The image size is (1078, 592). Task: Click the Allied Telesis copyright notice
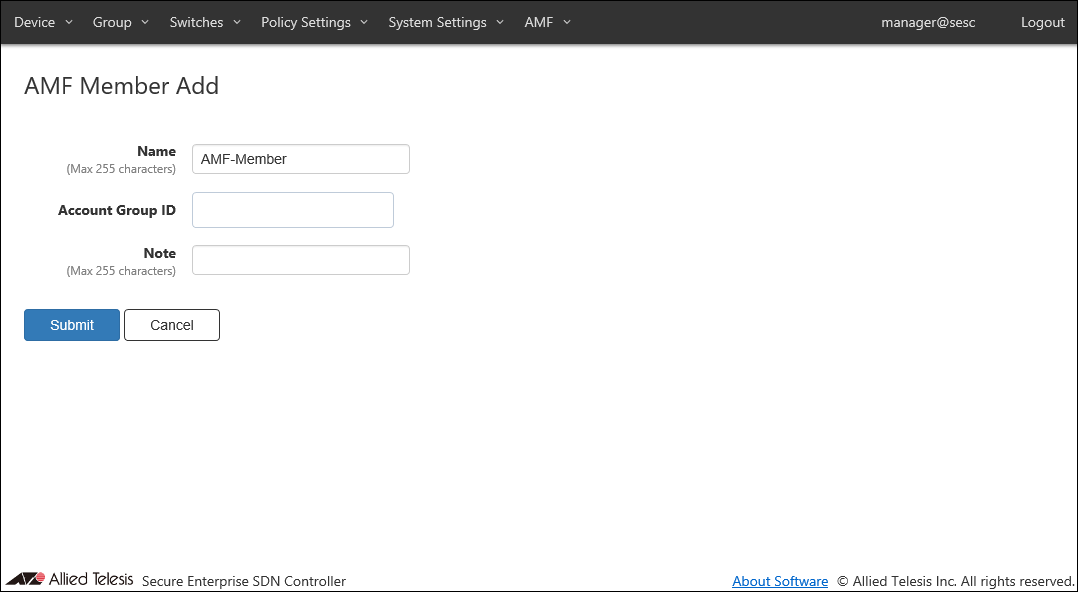[955, 581]
